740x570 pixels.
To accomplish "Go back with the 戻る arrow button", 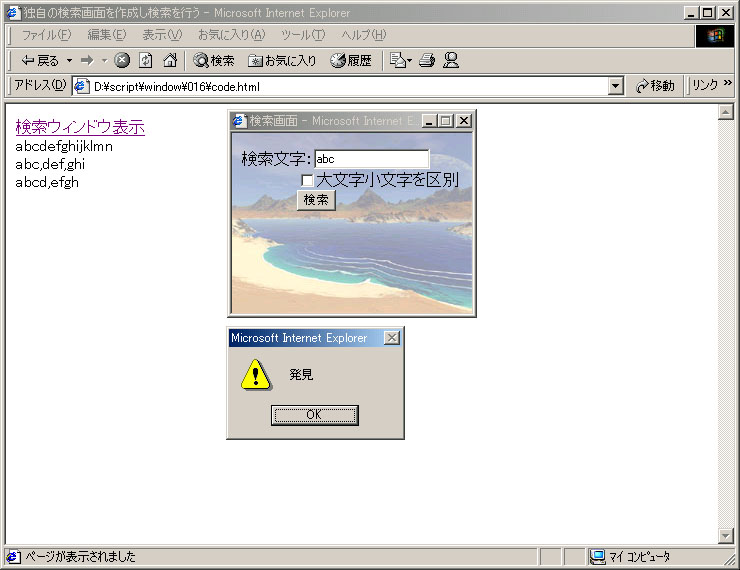I will click(x=40, y=60).
